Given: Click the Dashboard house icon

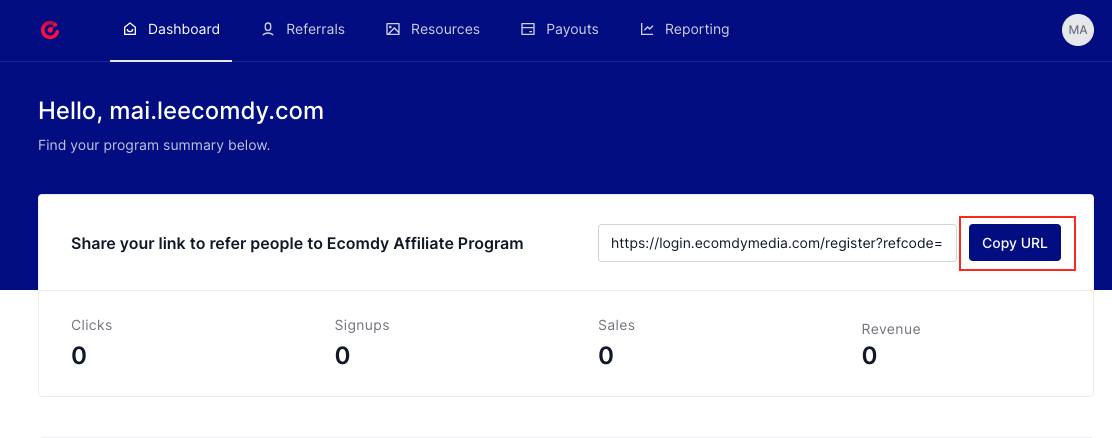Looking at the screenshot, I should (130, 29).
